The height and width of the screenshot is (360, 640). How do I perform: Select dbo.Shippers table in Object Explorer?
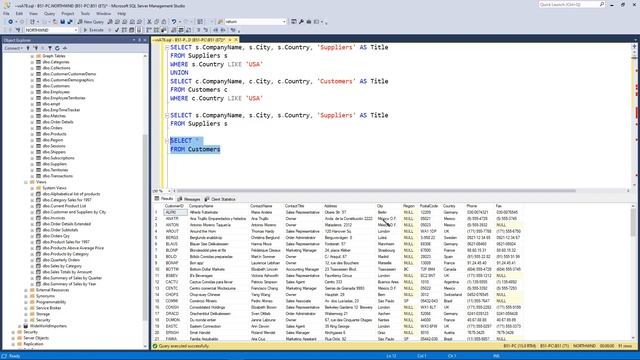[x=54, y=152]
